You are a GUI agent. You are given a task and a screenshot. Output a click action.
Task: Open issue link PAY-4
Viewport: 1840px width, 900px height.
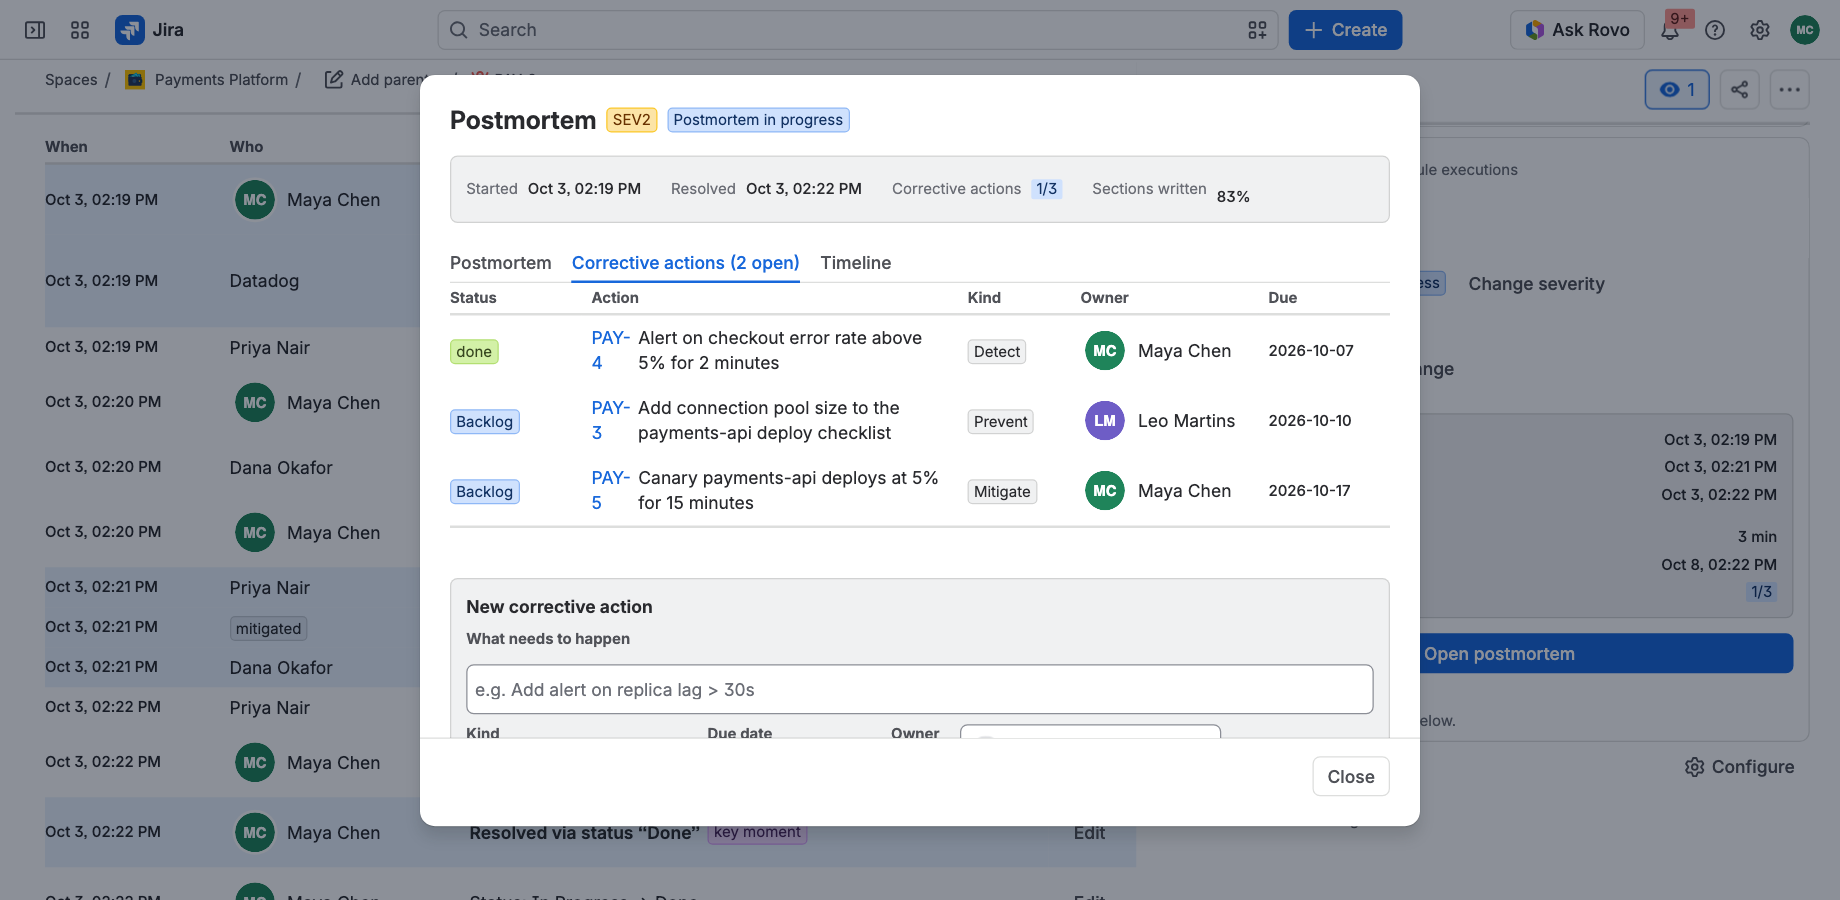(x=610, y=351)
